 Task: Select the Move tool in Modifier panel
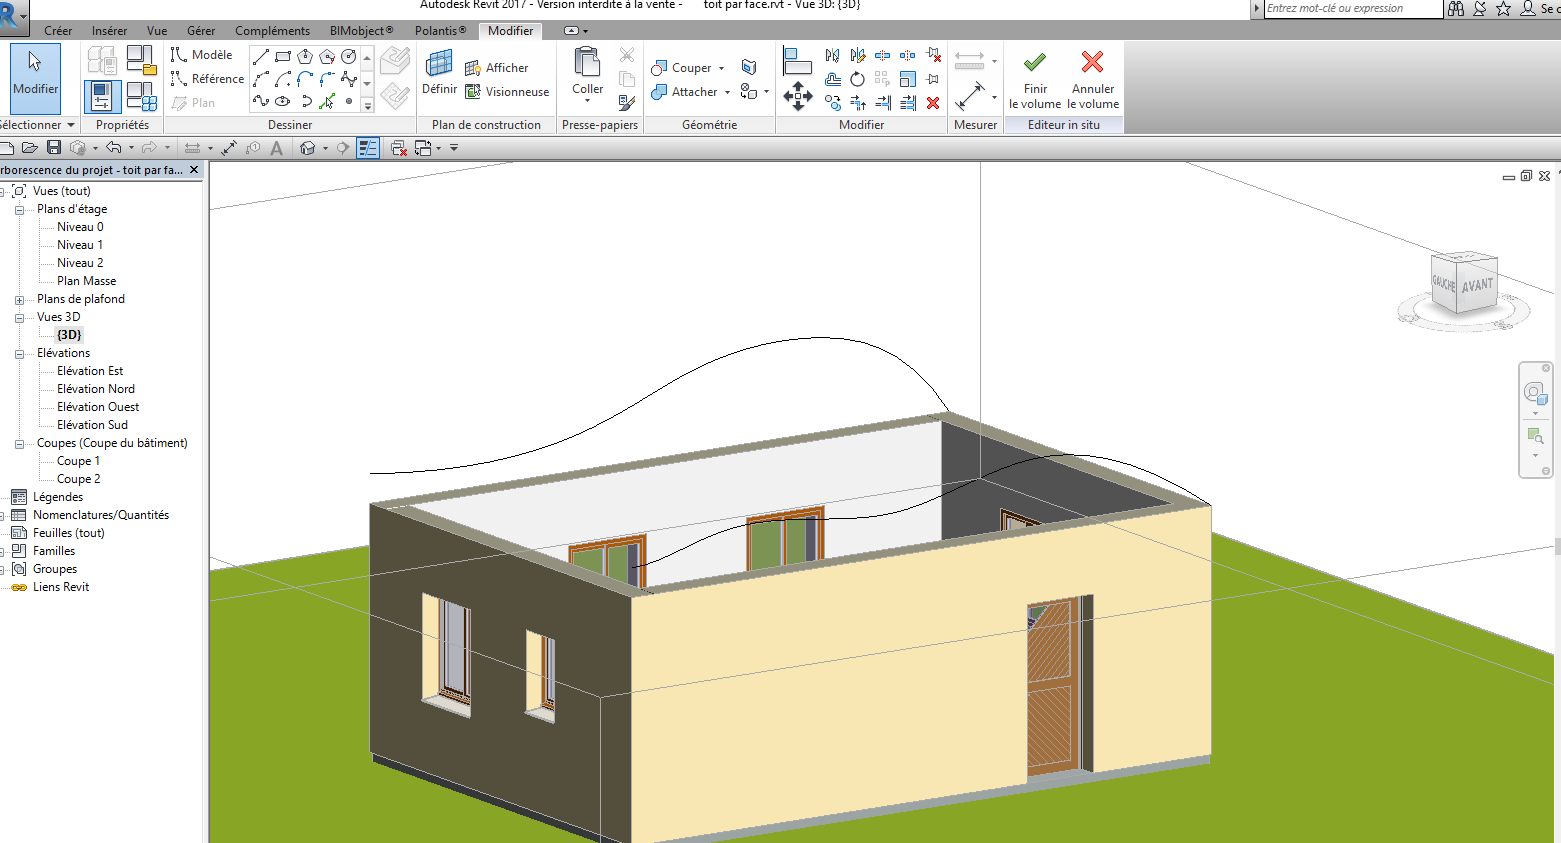click(797, 97)
